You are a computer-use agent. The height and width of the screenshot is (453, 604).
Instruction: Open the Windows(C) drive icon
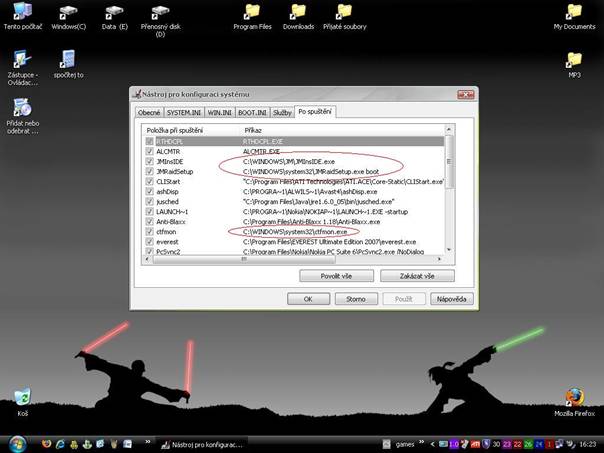coord(69,12)
